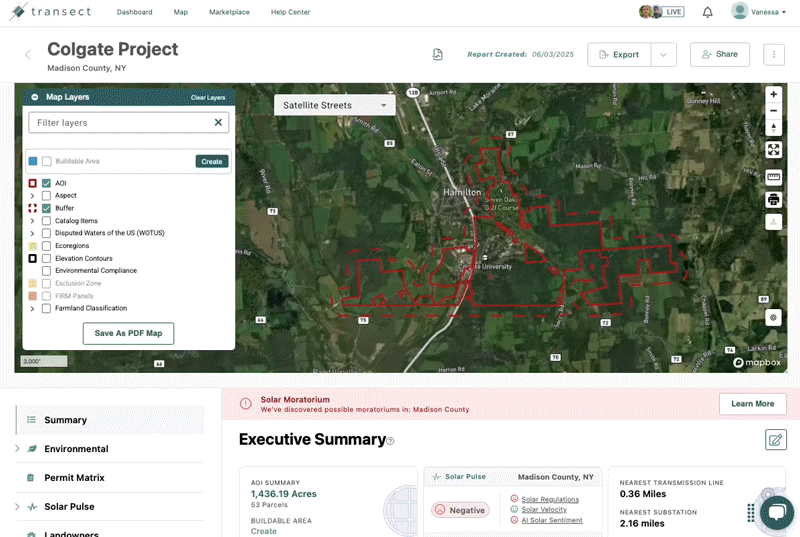The height and width of the screenshot is (537, 800).
Task: Uncheck the AOI layer
Action: (46, 183)
